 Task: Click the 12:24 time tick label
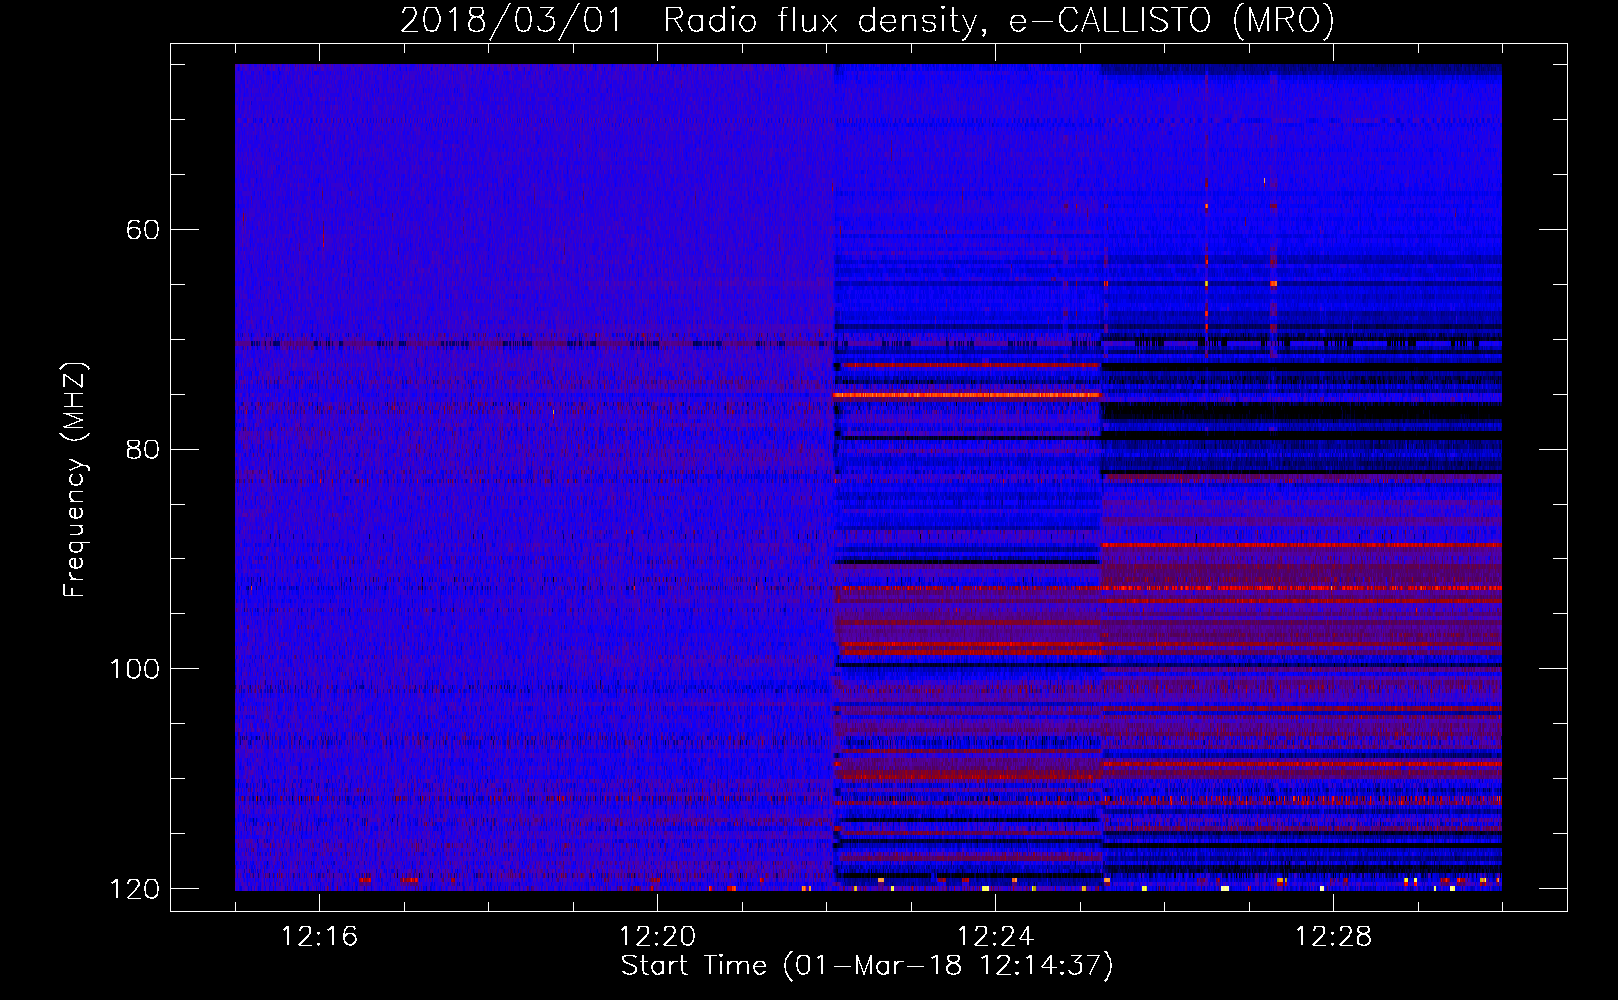(995, 937)
